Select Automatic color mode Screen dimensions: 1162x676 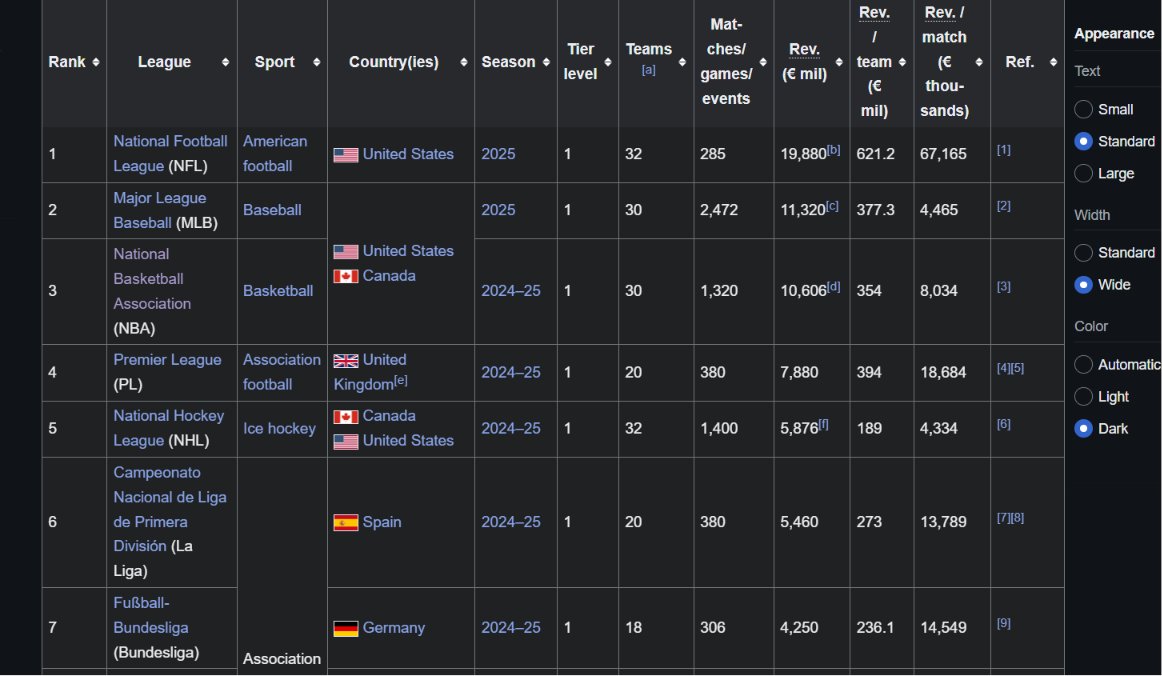pyautogui.click(x=1083, y=364)
